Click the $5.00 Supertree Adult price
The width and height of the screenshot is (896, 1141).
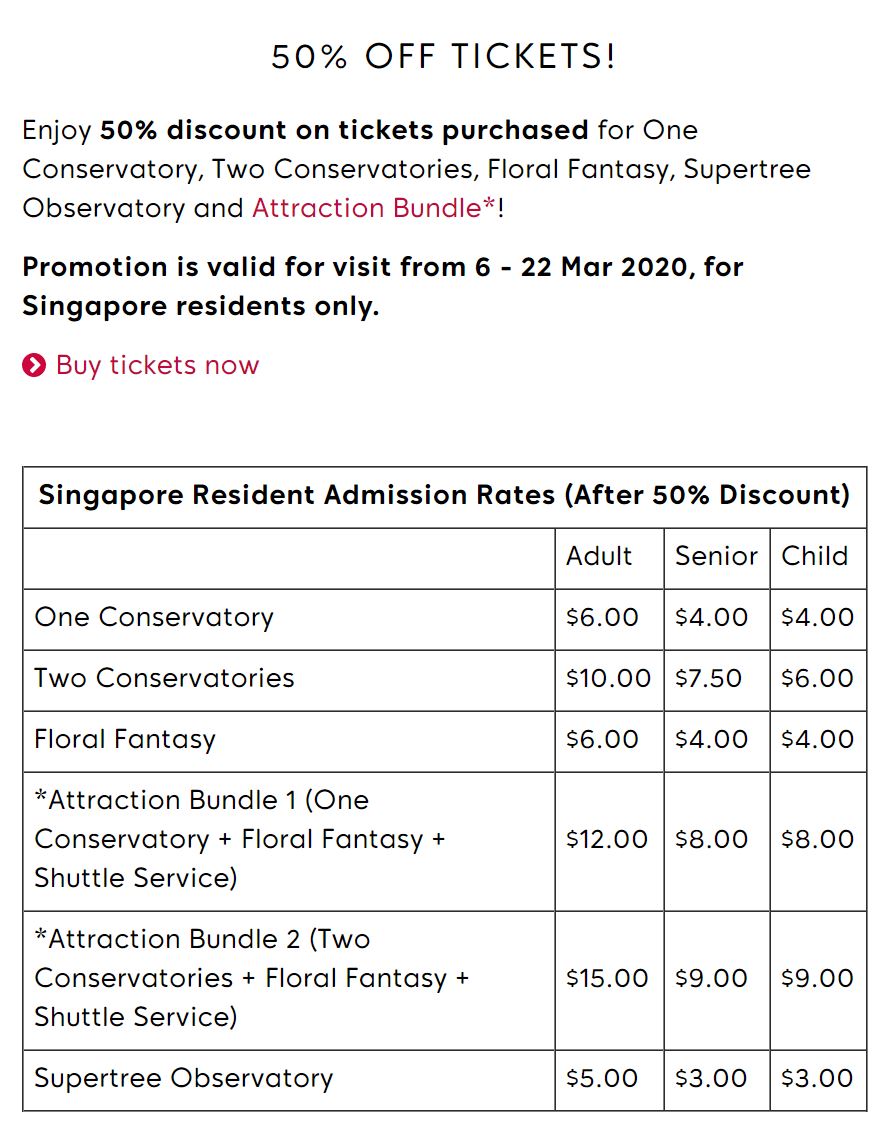(602, 1078)
